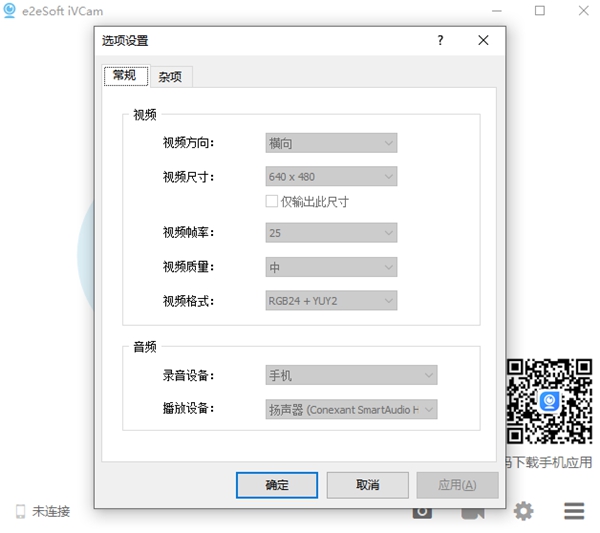Click the iVCam snapshot camera icon
This screenshot has height=533, width=600.
coord(422,513)
